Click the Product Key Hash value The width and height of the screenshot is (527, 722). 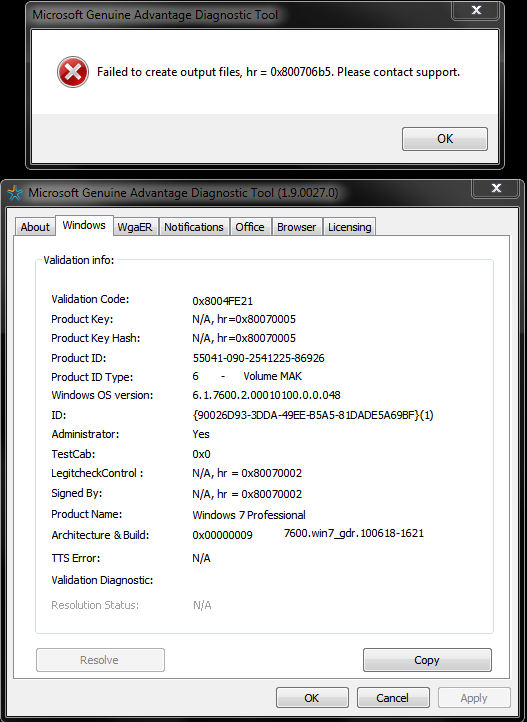[x=244, y=338]
